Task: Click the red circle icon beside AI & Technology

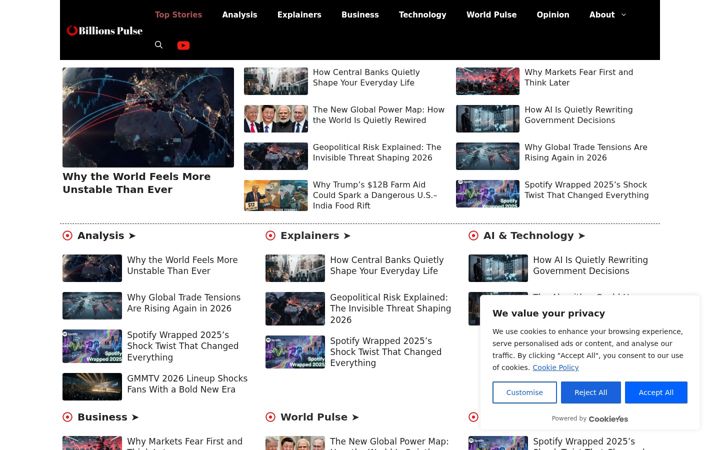Action: pyautogui.click(x=473, y=236)
